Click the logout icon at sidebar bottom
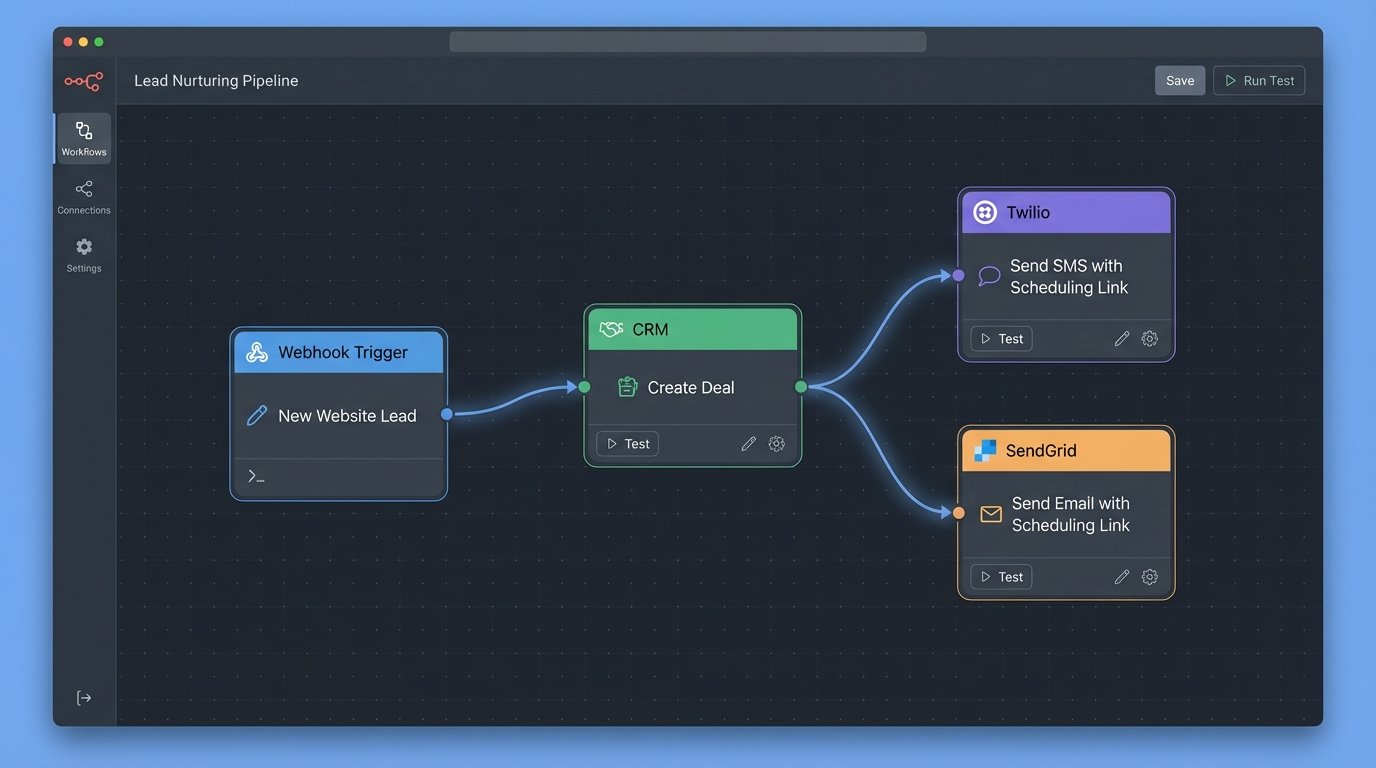The width and height of the screenshot is (1376, 768). pos(84,698)
